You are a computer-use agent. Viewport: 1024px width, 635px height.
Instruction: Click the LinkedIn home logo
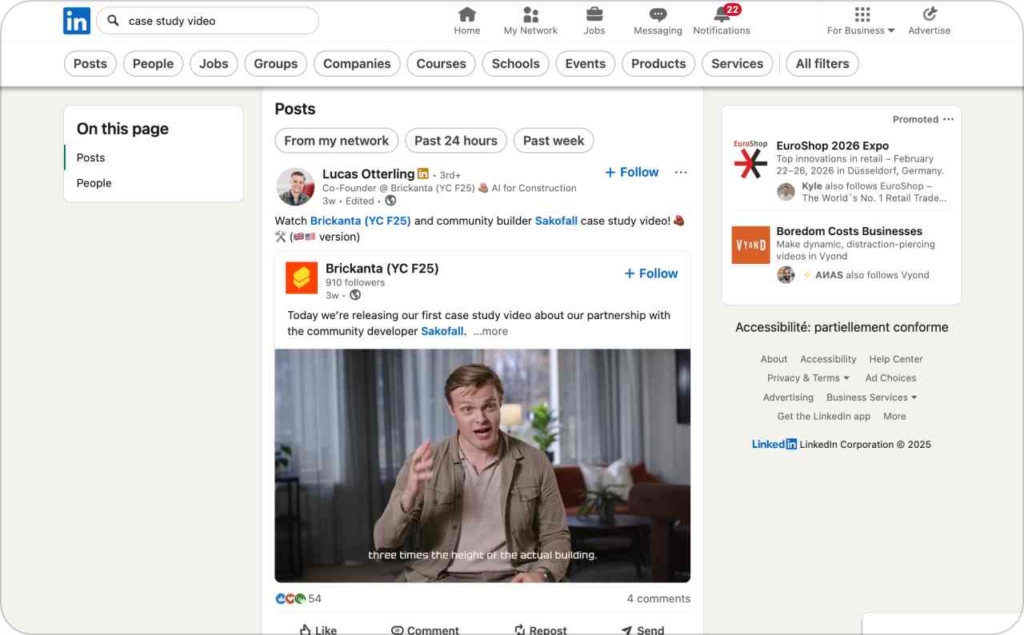76,20
